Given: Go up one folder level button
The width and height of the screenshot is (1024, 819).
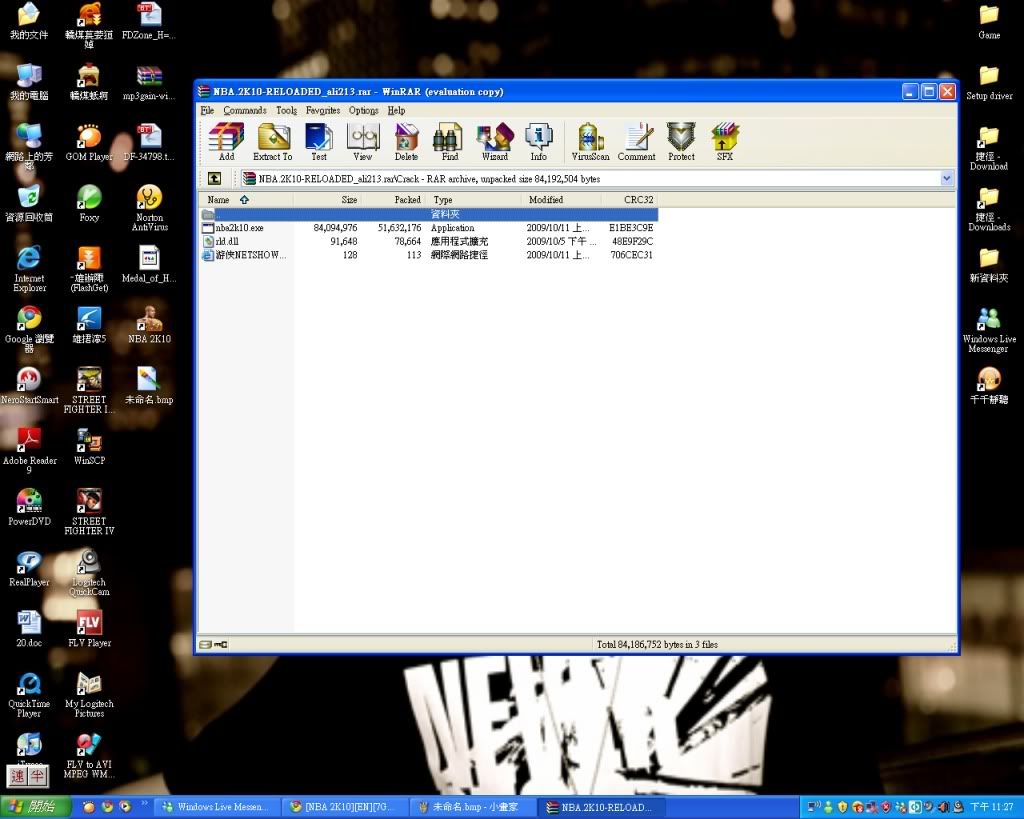Looking at the screenshot, I should tap(214, 178).
